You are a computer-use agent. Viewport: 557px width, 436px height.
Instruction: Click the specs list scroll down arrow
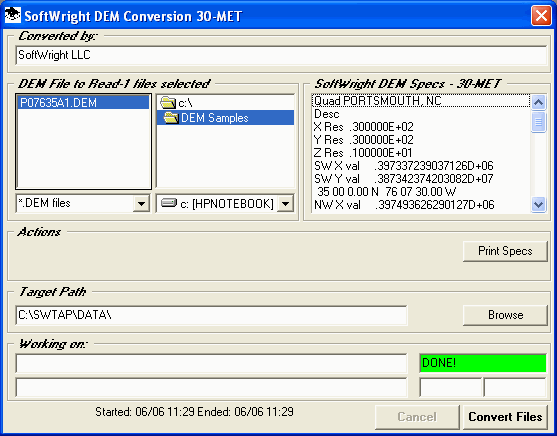click(539, 205)
